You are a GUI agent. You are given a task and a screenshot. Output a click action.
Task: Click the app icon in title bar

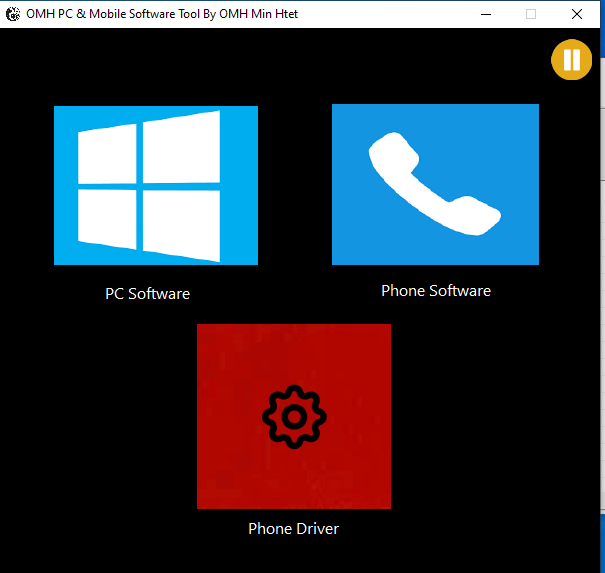13,14
